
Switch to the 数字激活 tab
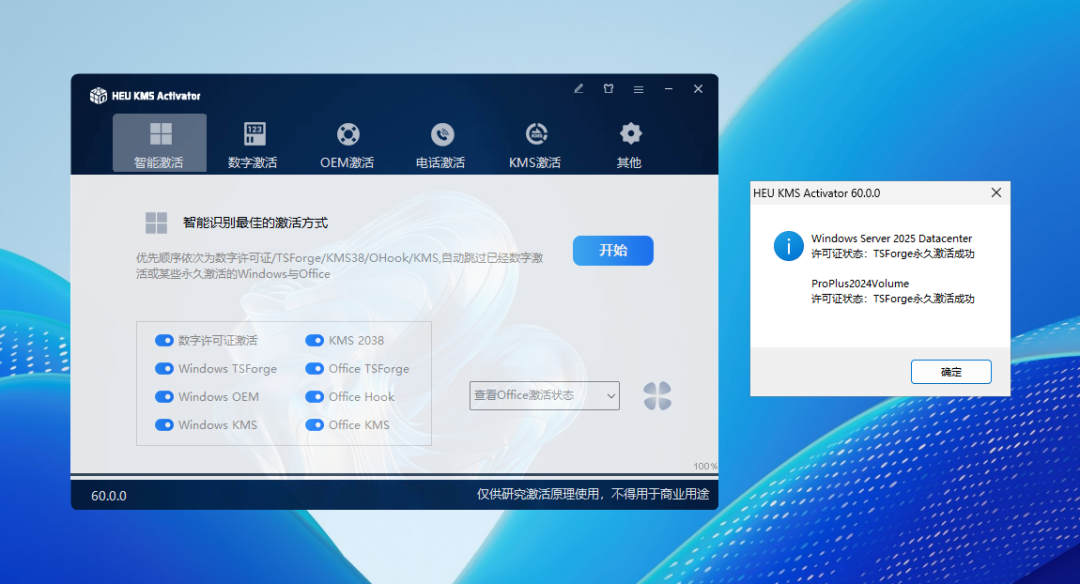253,143
